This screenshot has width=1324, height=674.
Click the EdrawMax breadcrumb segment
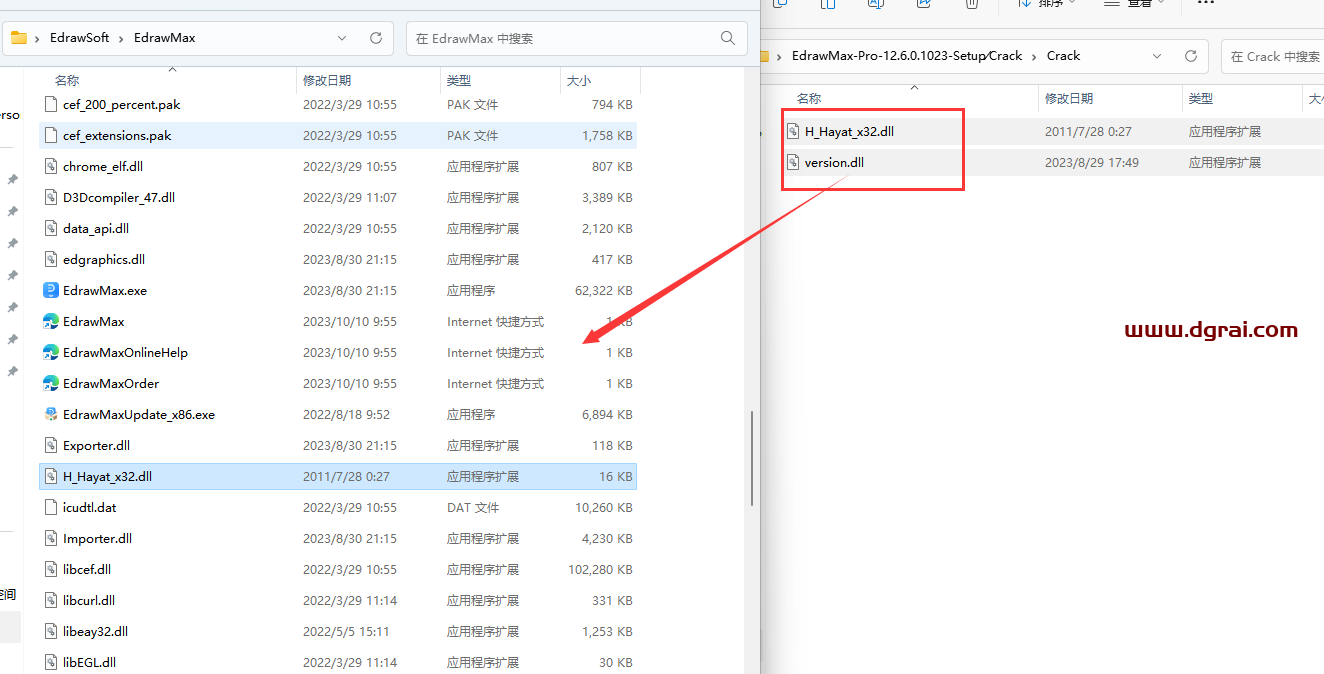(x=165, y=38)
